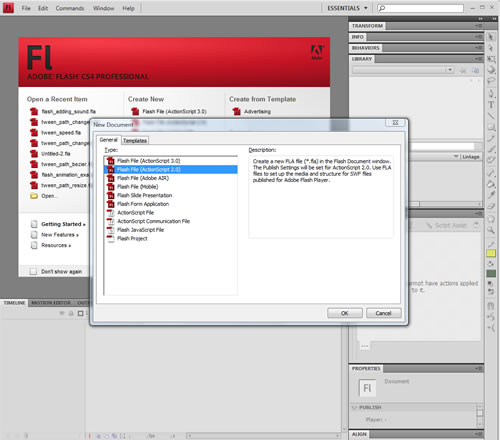Open Transform panel options menu
Viewport: 500px width, 440px height.
pyautogui.click(x=479, y=26)
